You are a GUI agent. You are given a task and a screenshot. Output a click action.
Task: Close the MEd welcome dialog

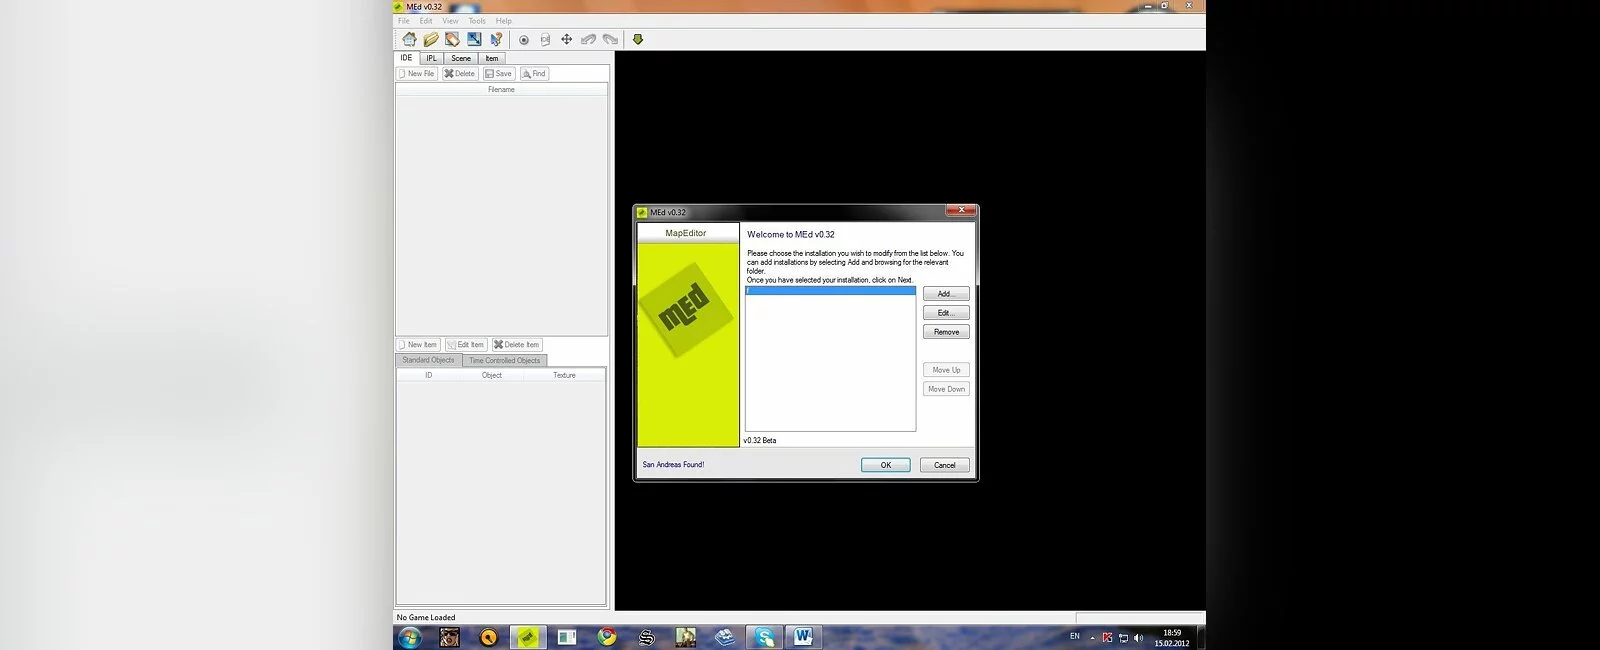961,211
